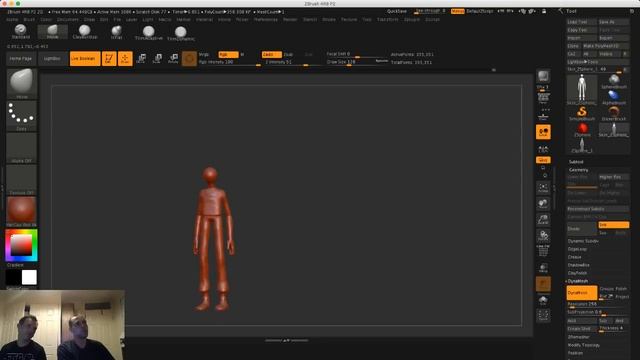640x360 pixels.
Task: Click the orange DynaMesh button
Action: [x=582, y=293]
